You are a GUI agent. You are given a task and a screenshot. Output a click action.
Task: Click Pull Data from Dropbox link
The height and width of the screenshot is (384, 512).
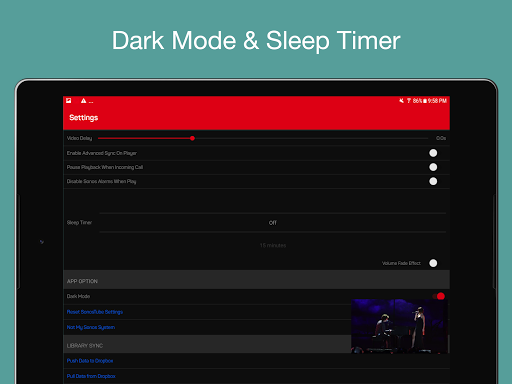pos(91,376)
